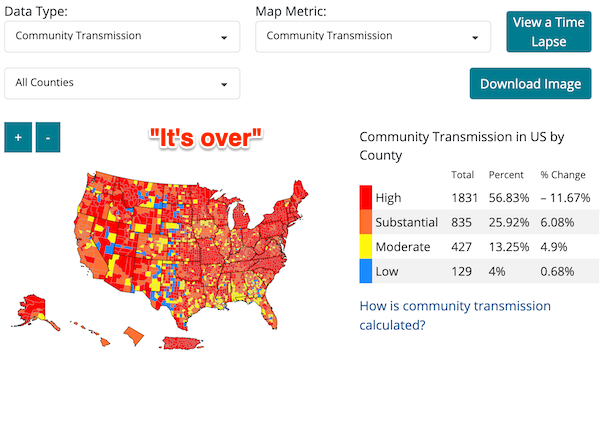Screen dimensions: 600x424
Task: Click the arrow of Data Type dropdown
Action: coord(224,38)
